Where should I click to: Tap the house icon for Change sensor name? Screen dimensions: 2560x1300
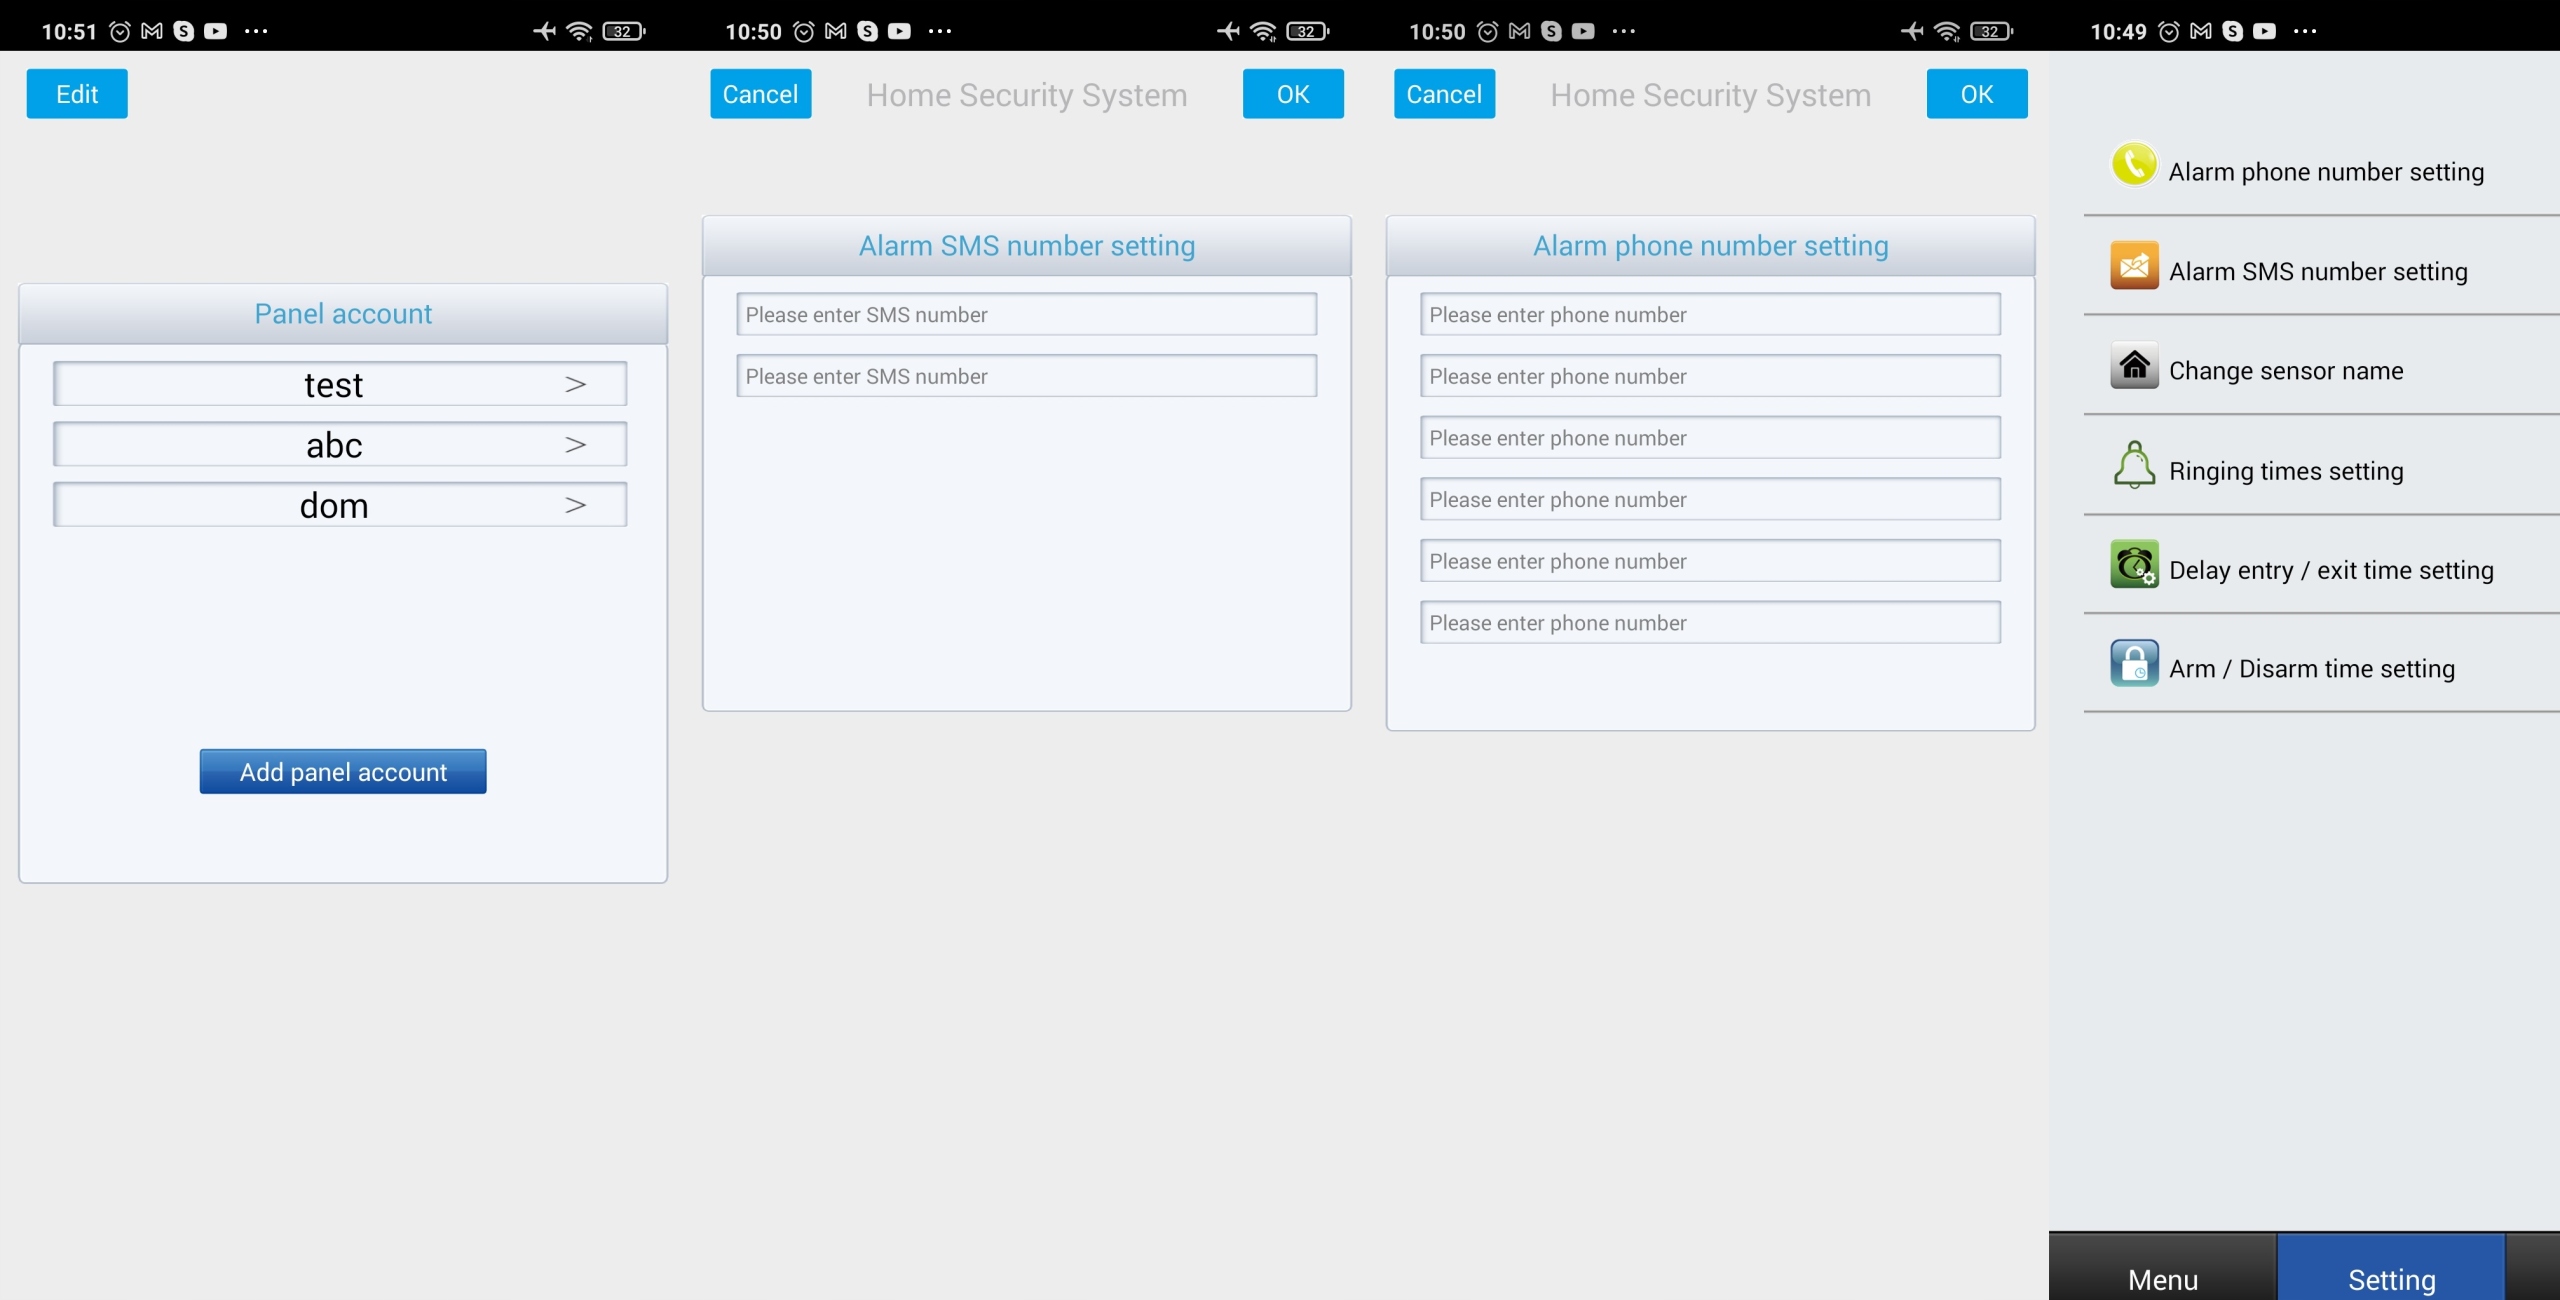click(2133, 366)
